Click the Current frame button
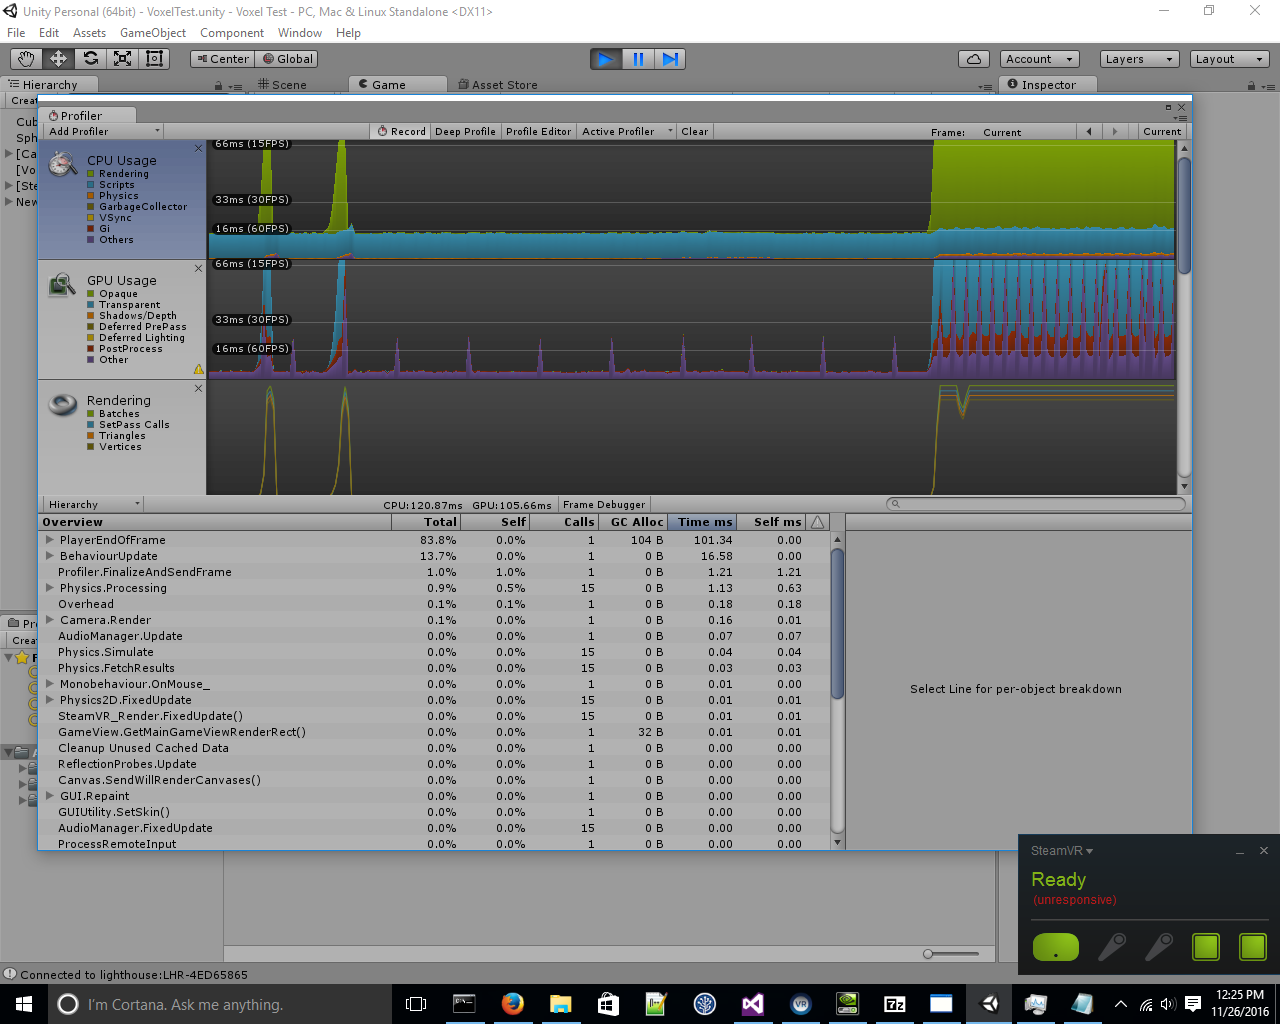 coord(1162,131)
